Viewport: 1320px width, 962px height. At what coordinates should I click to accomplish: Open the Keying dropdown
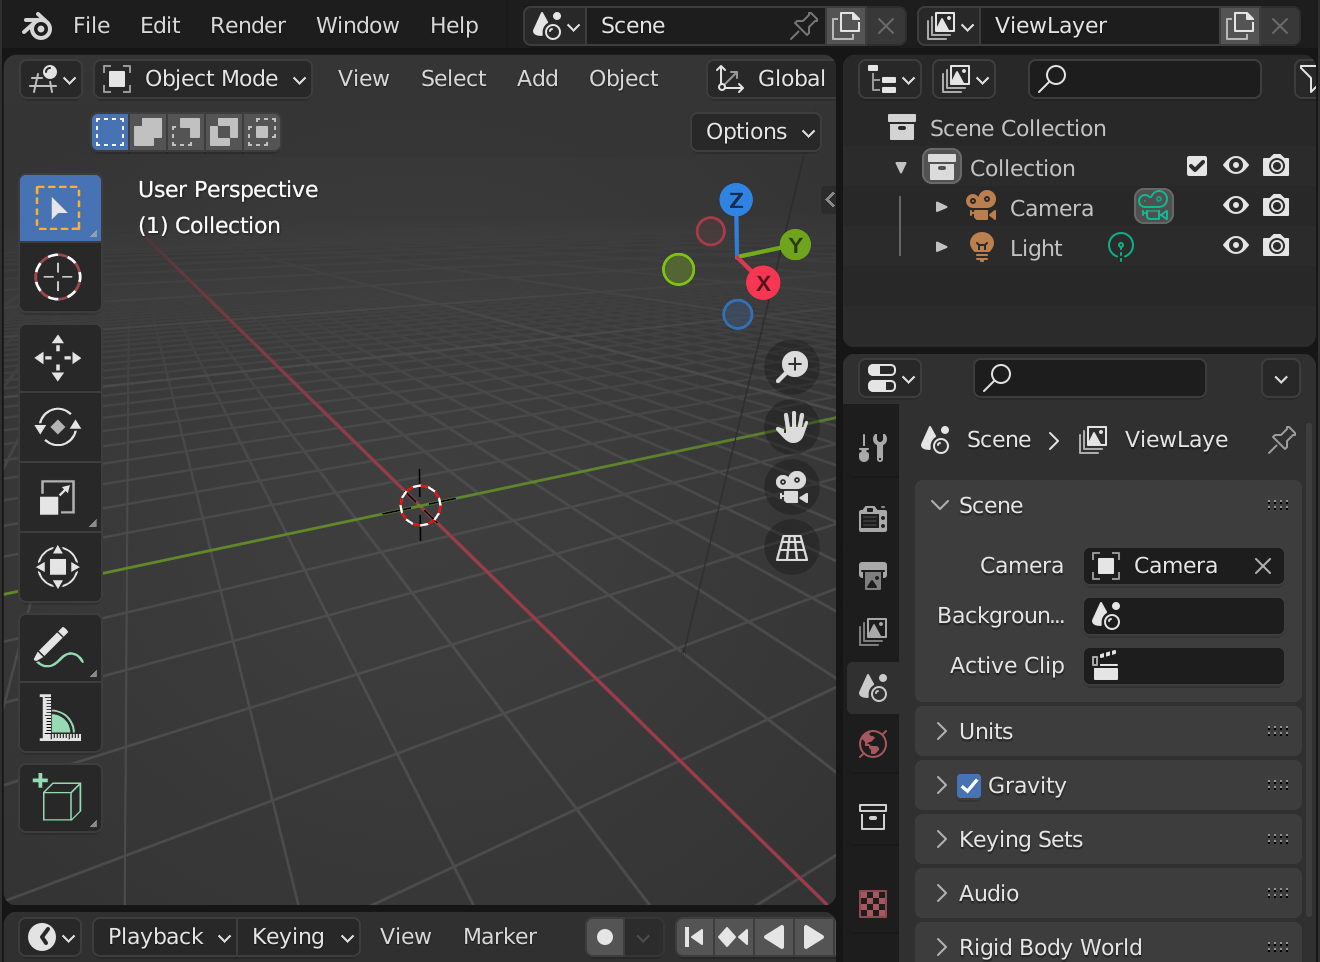pyautogui.click(x=298, y=937)
